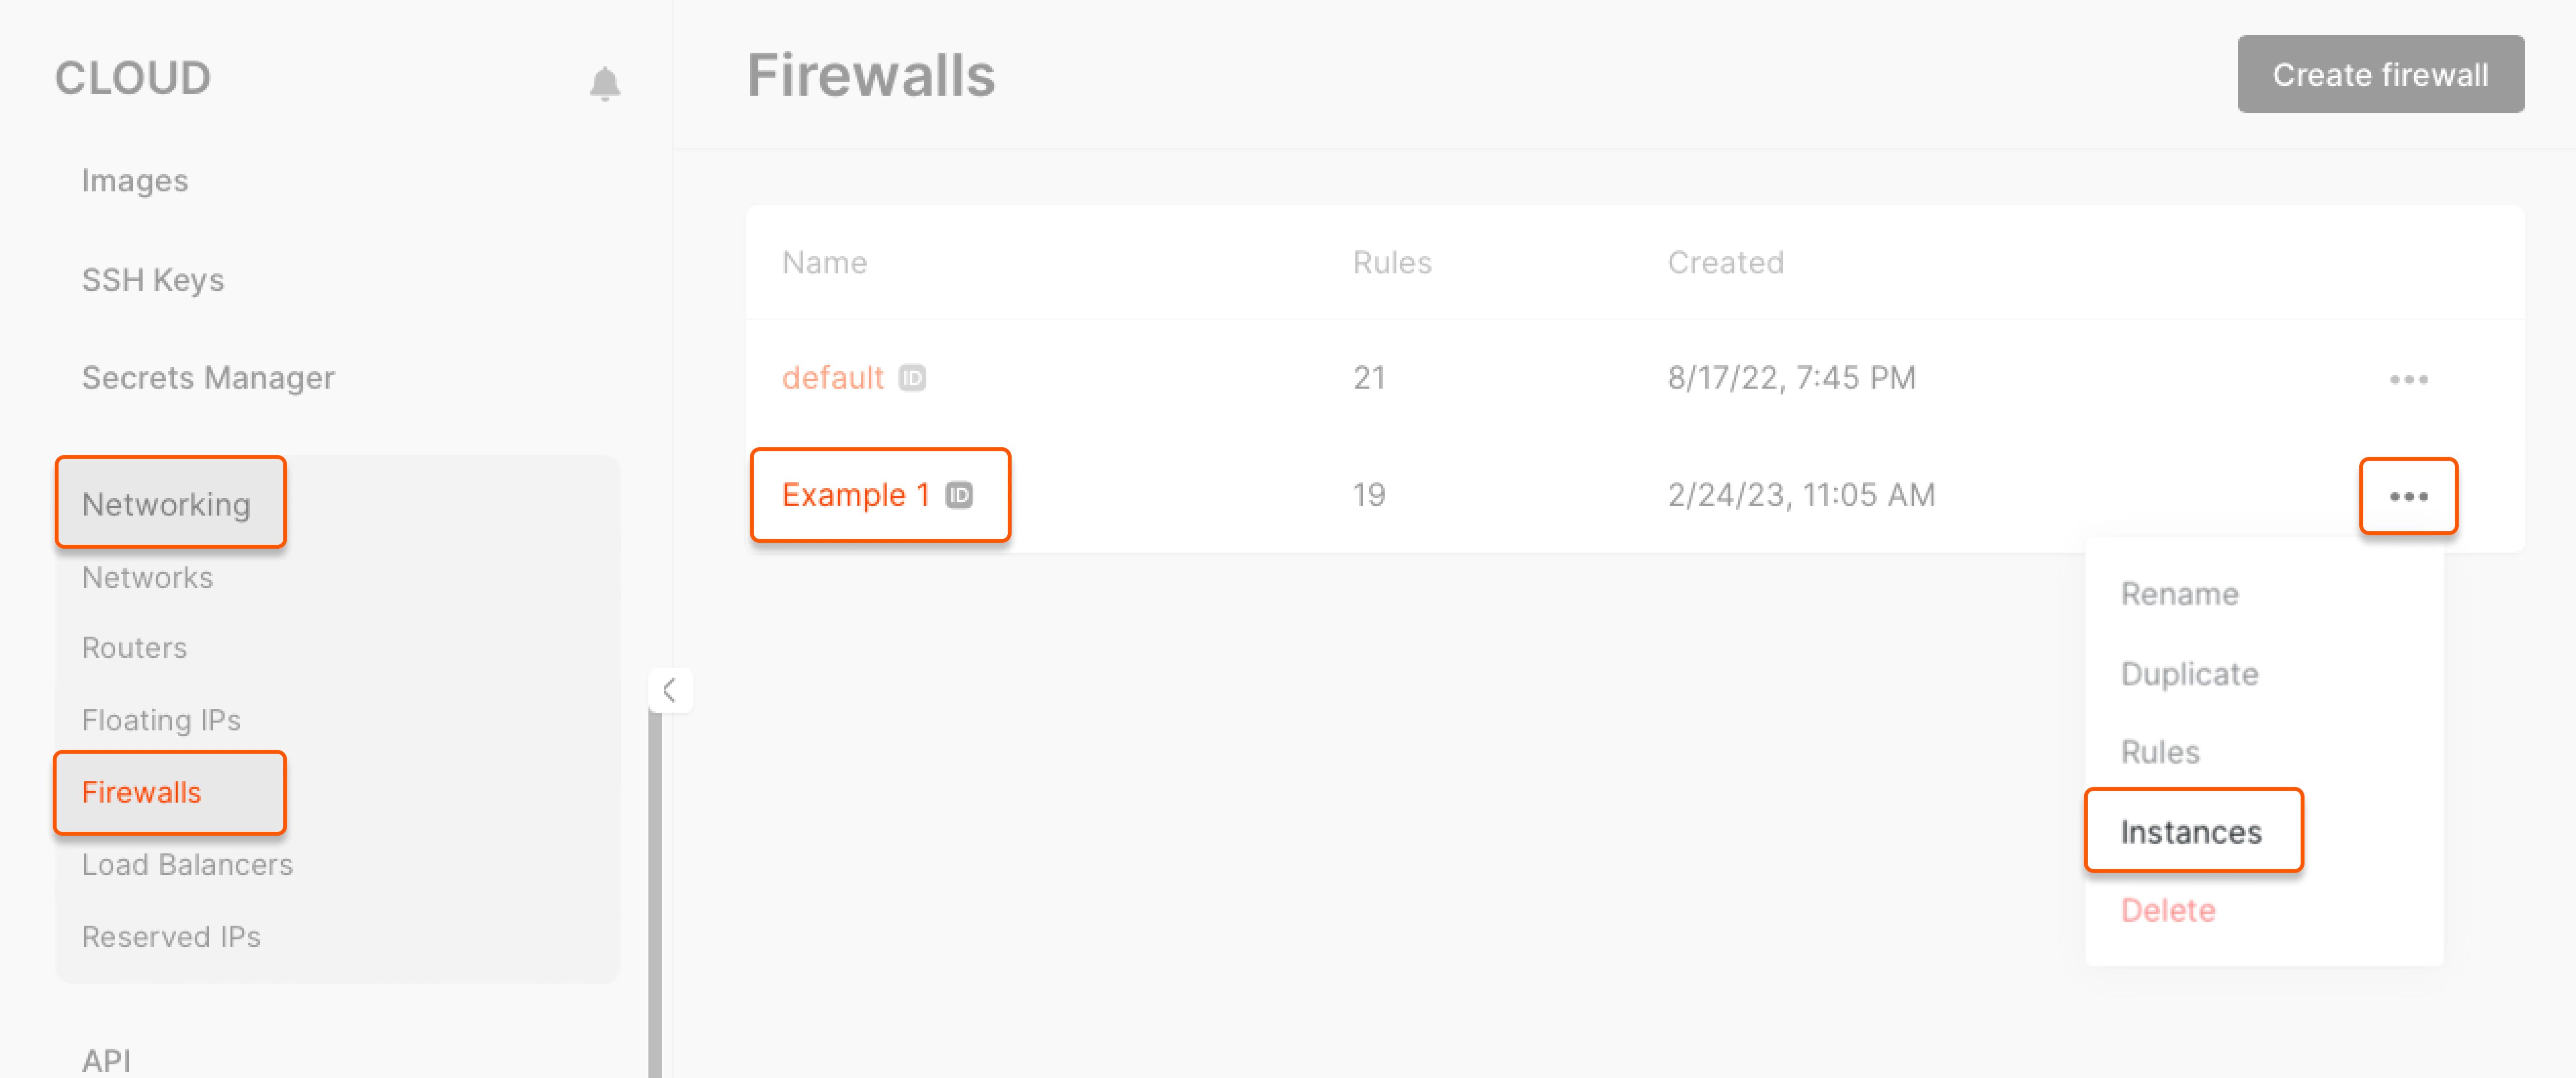This screenshot has width=2576, height=1078.
Task: Choose Duplicate from the firewall actions menu
Action: [2190, 673]
